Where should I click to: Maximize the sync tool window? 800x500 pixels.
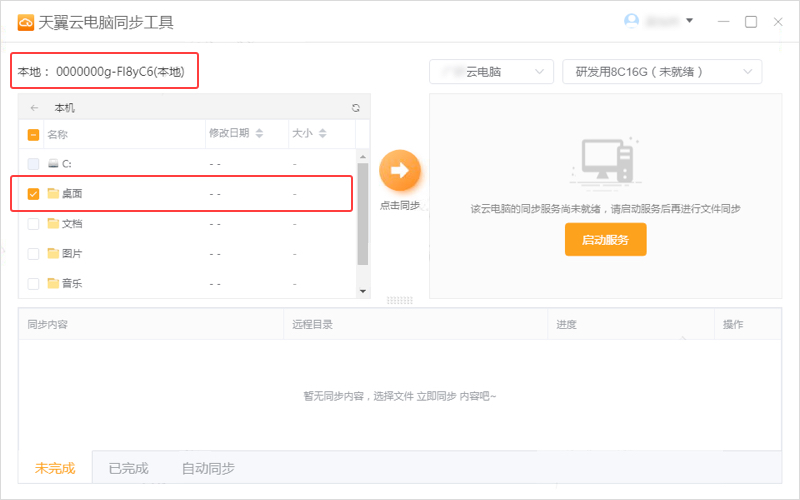click(751, 22)
